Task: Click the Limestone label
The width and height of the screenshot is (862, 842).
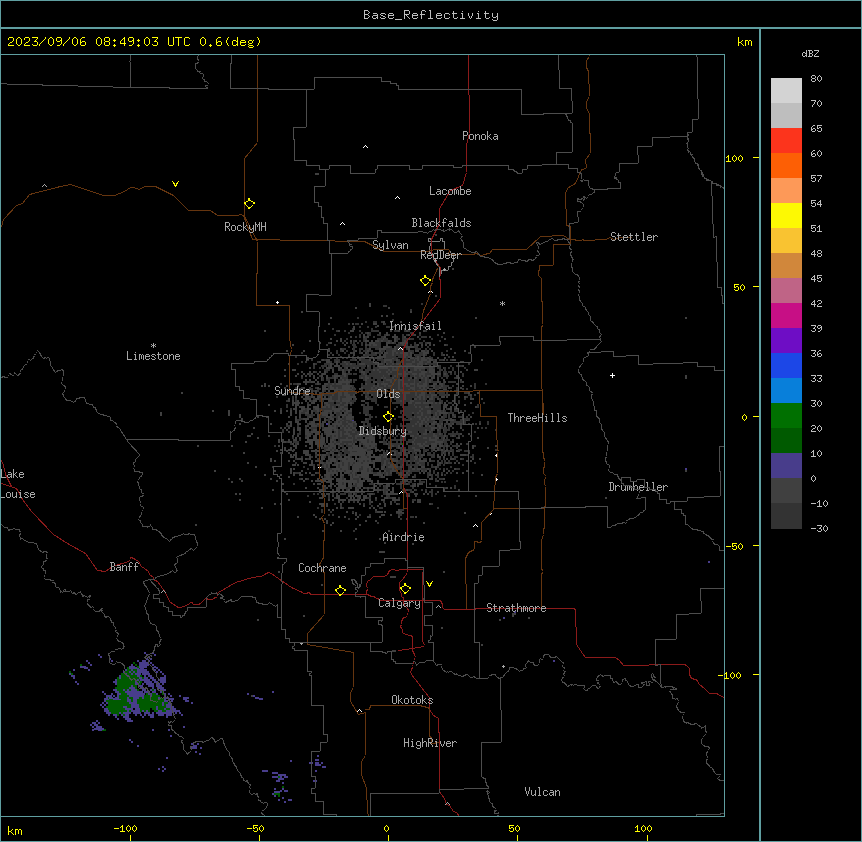Action: click(153, 356)
